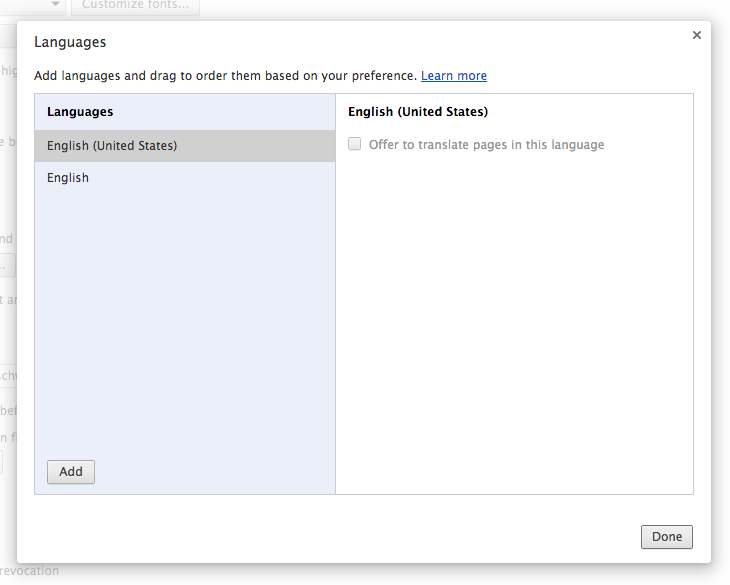Click the "Languages" list column heading
Image resolution: width=730 pixels, height=585 pixels.
(x=80, y=112)
